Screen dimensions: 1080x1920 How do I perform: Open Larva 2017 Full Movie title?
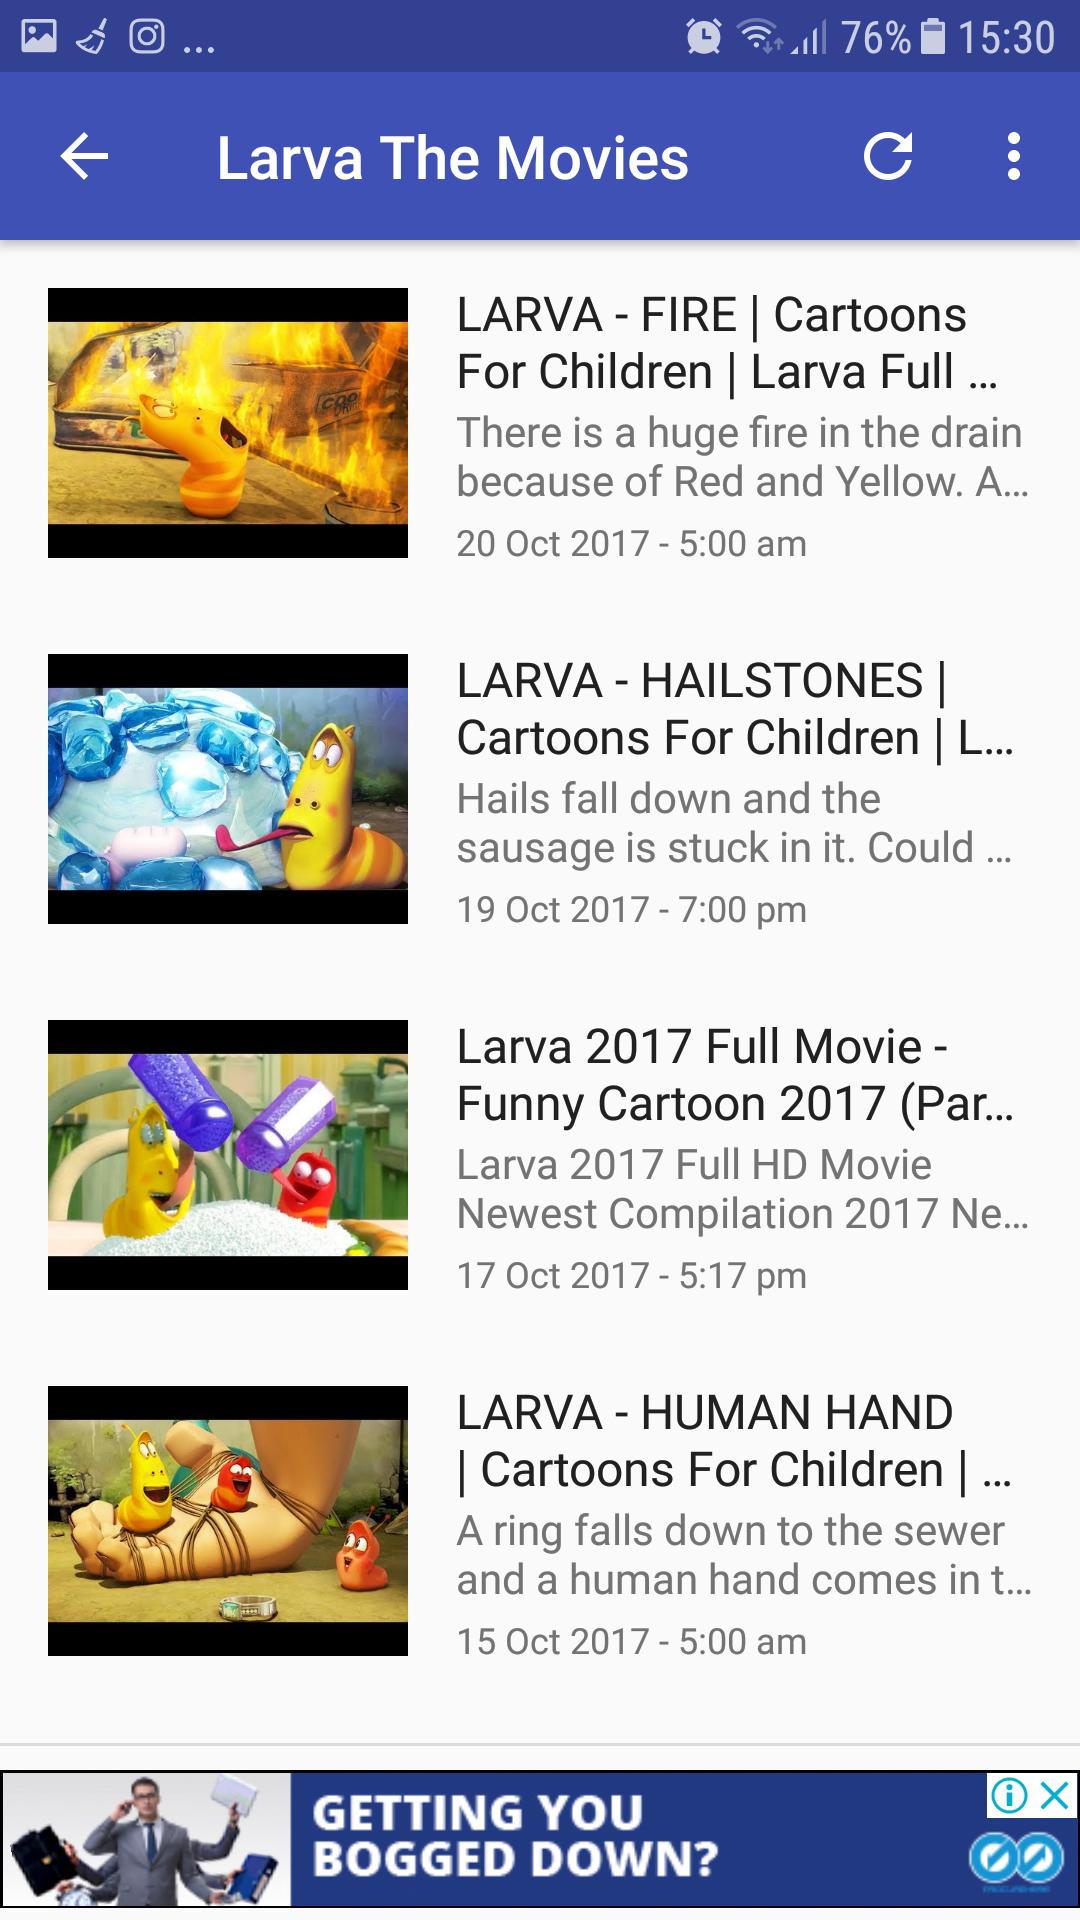(x=735, y=1075)
